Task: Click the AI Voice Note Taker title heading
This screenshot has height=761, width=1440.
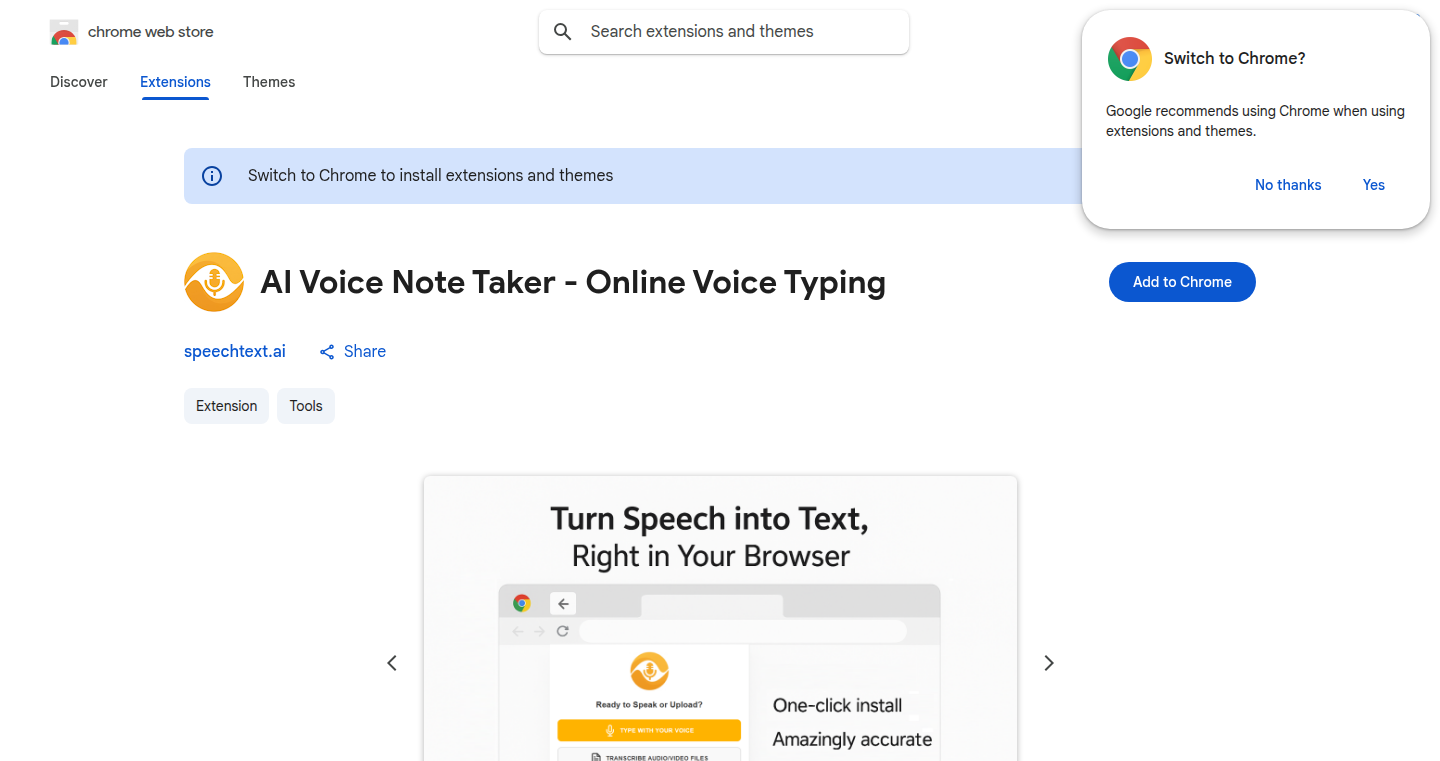Action: [x=573, y=282]
